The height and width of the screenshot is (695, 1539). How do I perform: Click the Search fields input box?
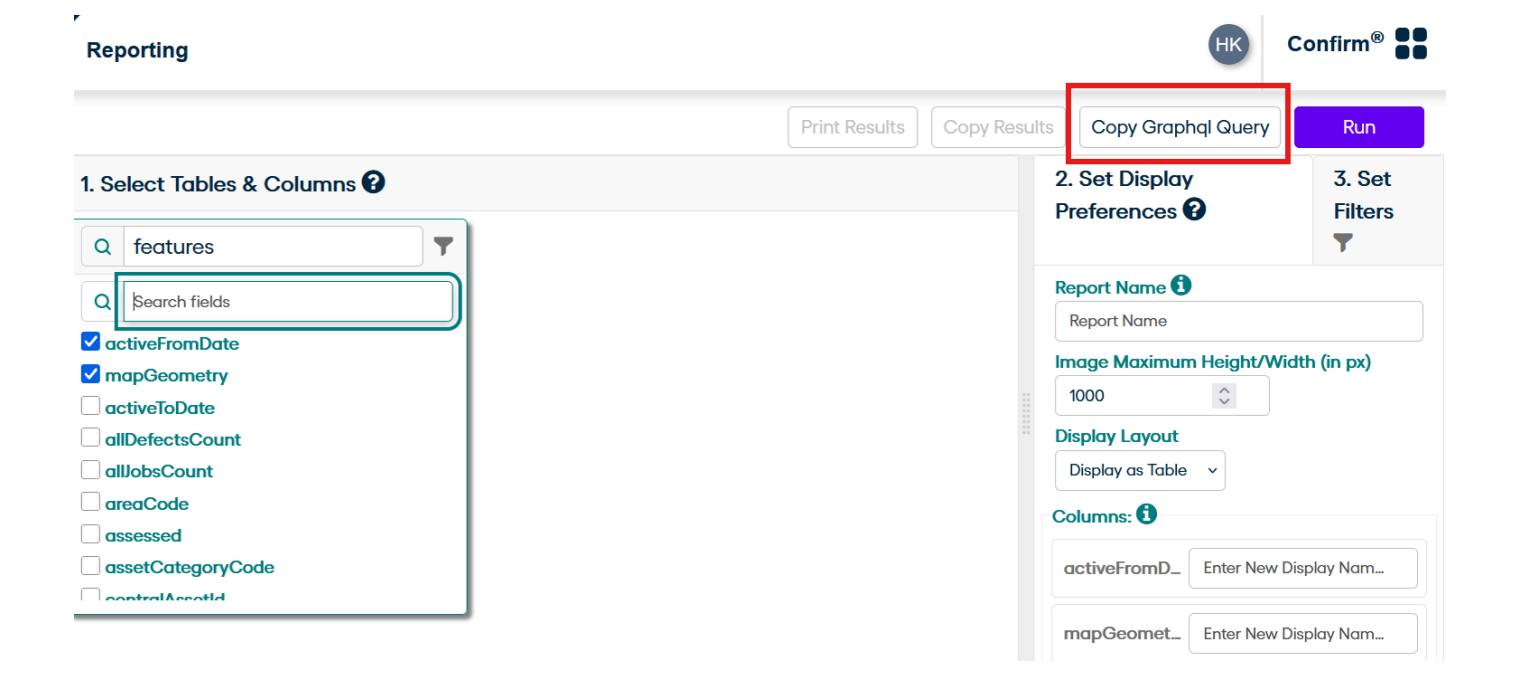(288, 302)
